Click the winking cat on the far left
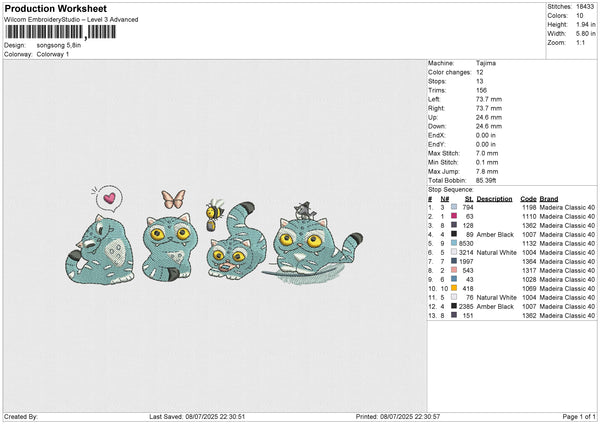 pos(100,250)
